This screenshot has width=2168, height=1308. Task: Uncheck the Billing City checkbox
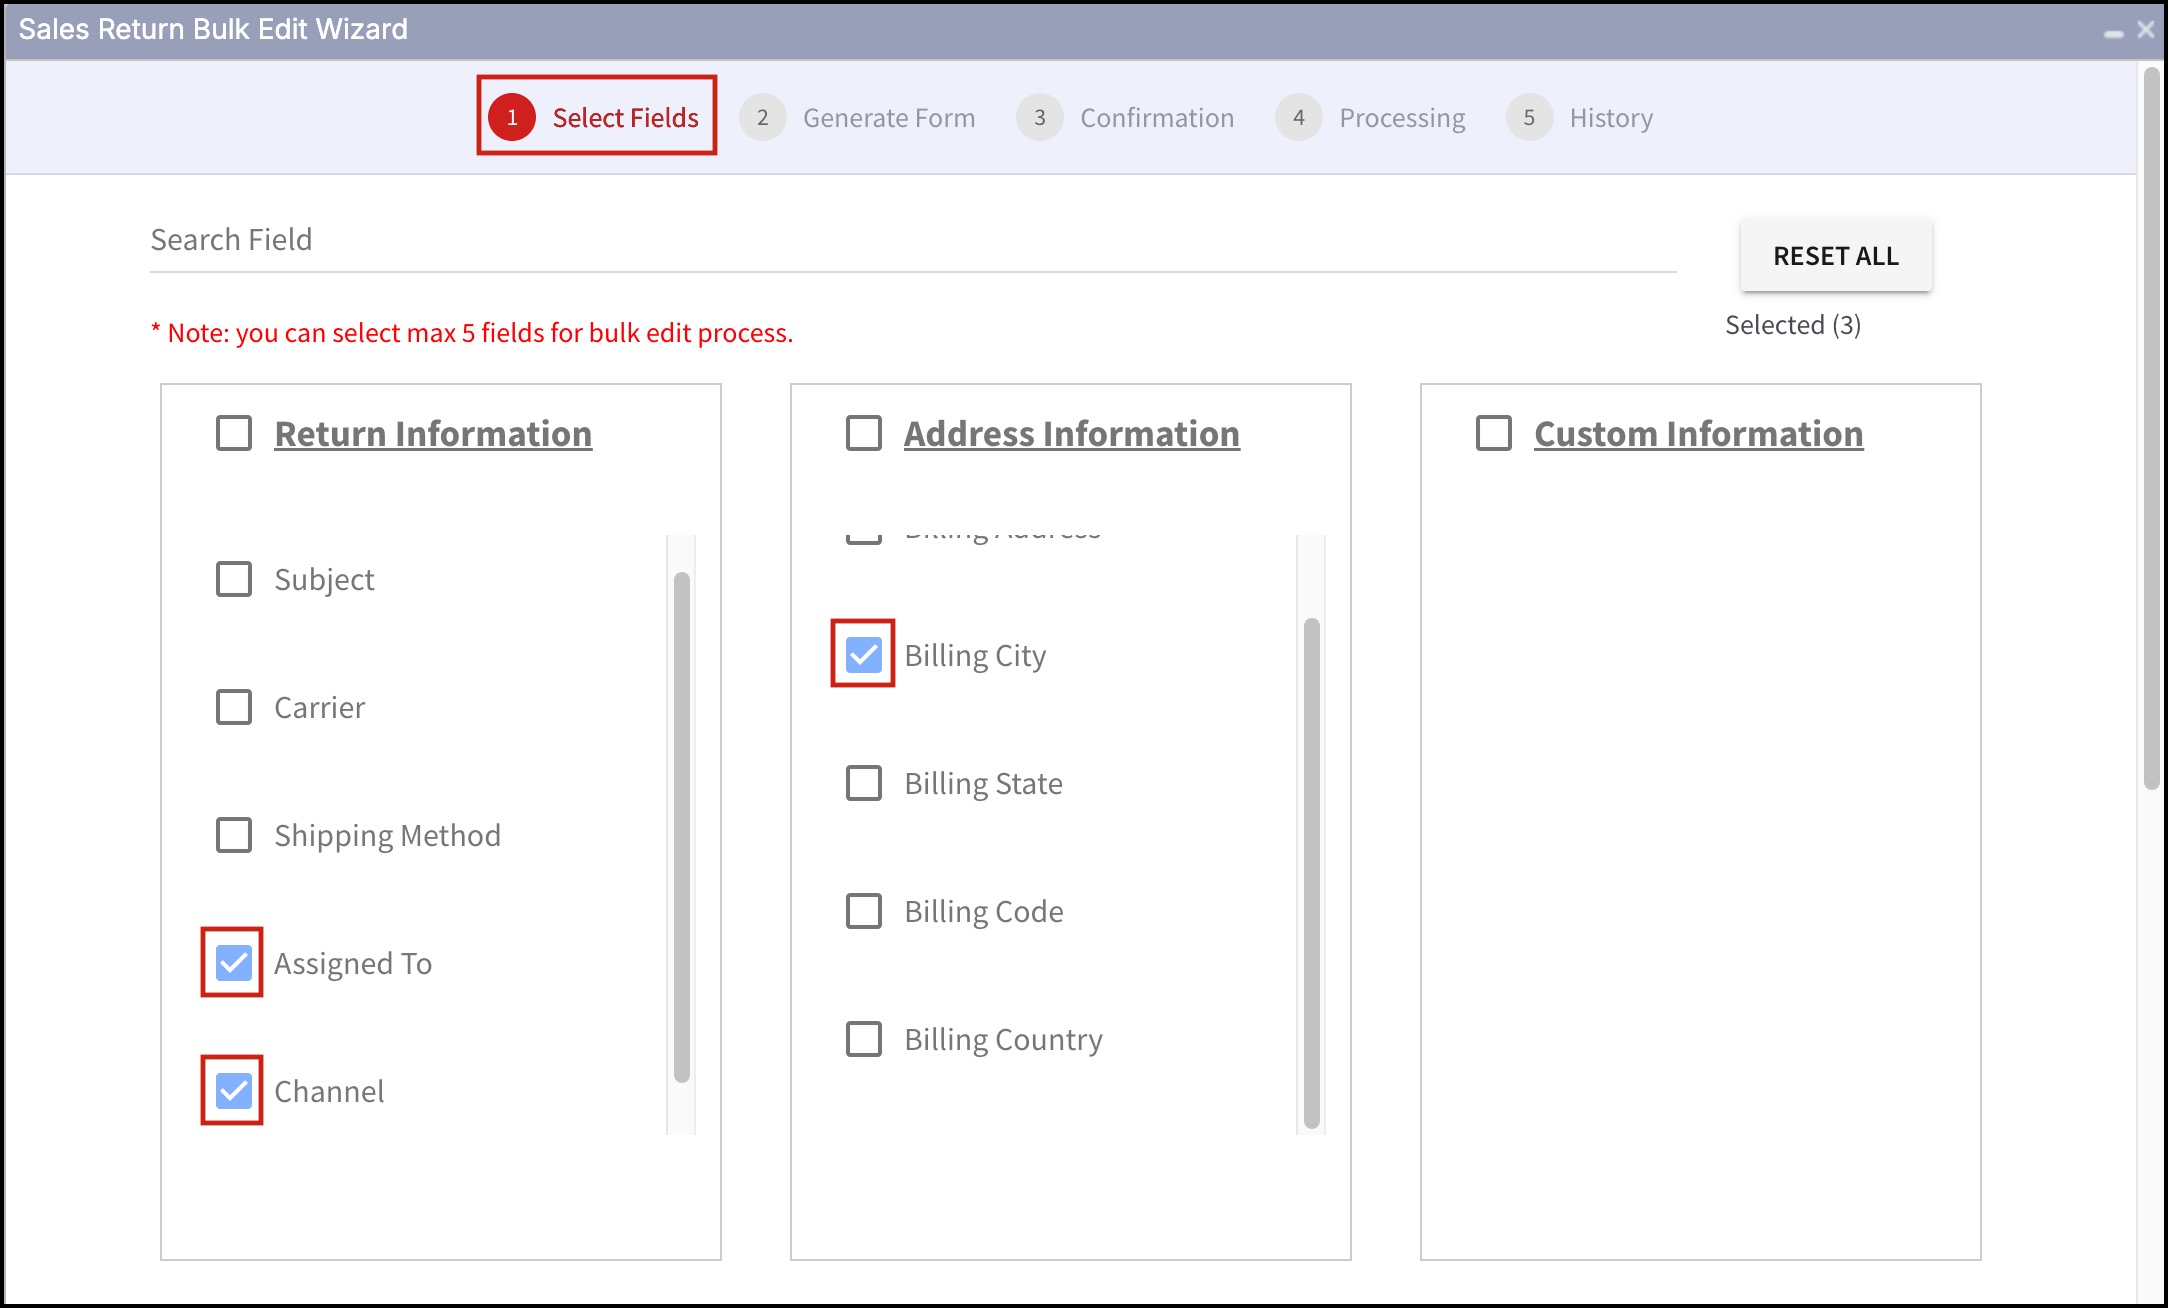pos(864,655)
